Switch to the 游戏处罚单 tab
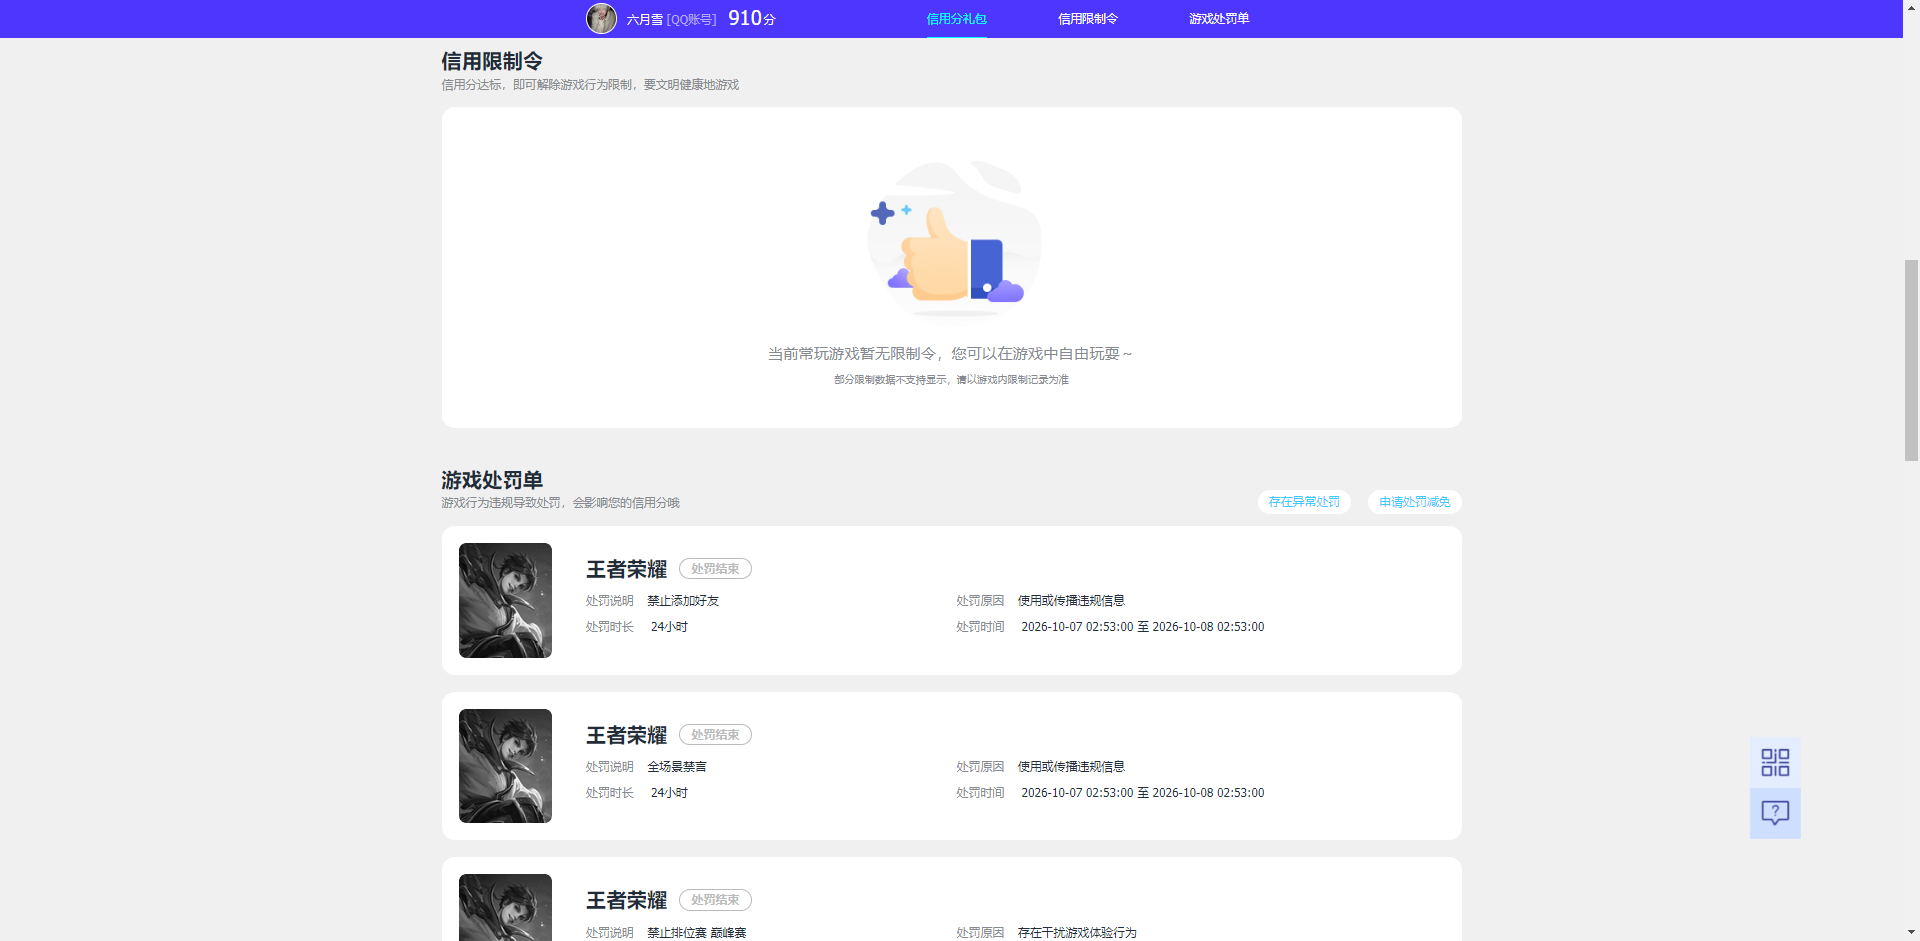Image resolution: width=1920 pixels, height=941 pixels. click(x=1219, y=19)
